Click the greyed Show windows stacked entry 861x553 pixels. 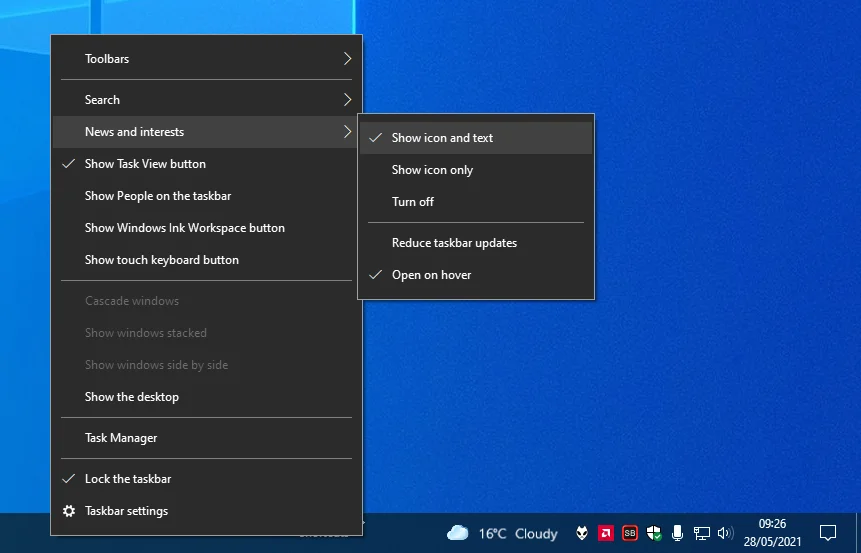(206, 333)
